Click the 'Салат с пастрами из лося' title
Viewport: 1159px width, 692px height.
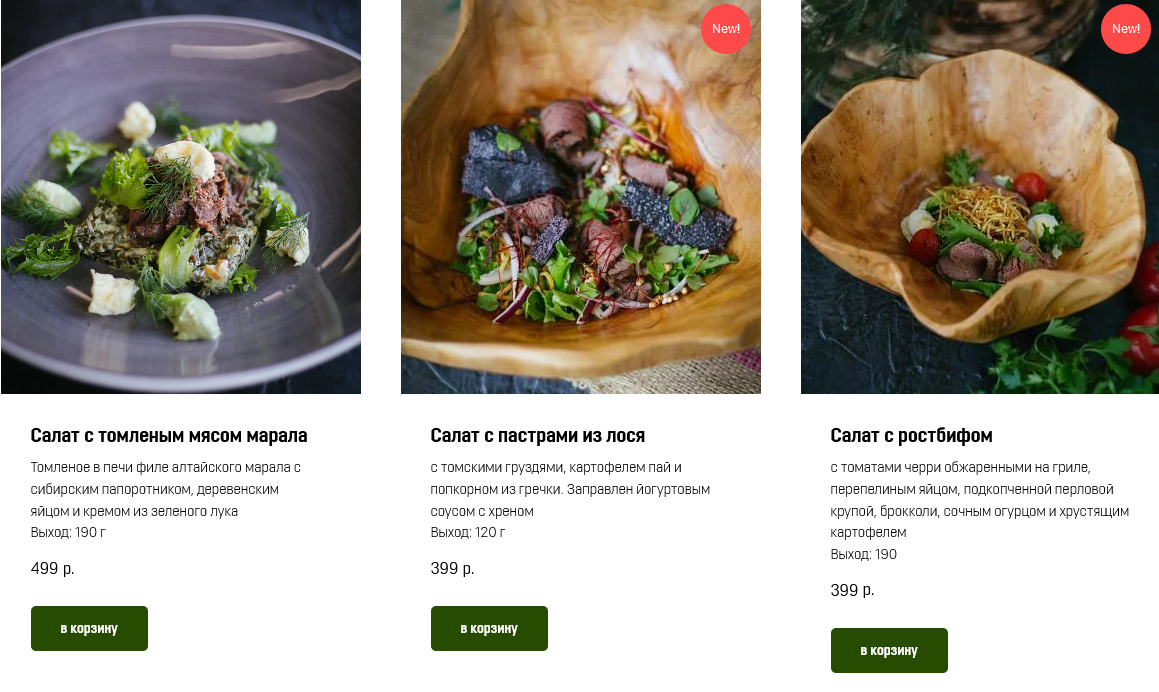(x=538, y=436)
